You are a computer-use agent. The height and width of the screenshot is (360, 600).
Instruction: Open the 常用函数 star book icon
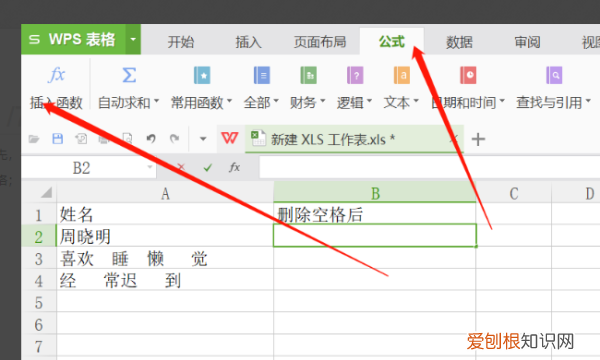(x=202, y=75)
